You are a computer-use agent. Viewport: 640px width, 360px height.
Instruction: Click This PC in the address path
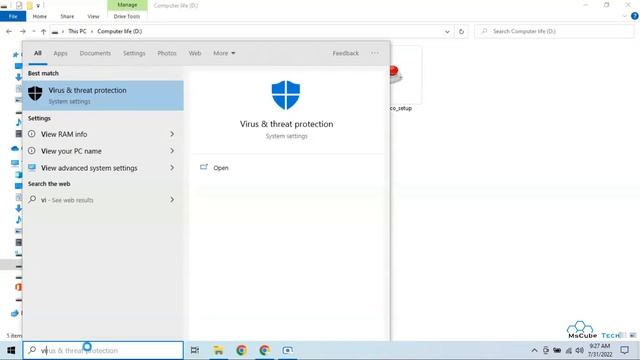tap(77, 31)
